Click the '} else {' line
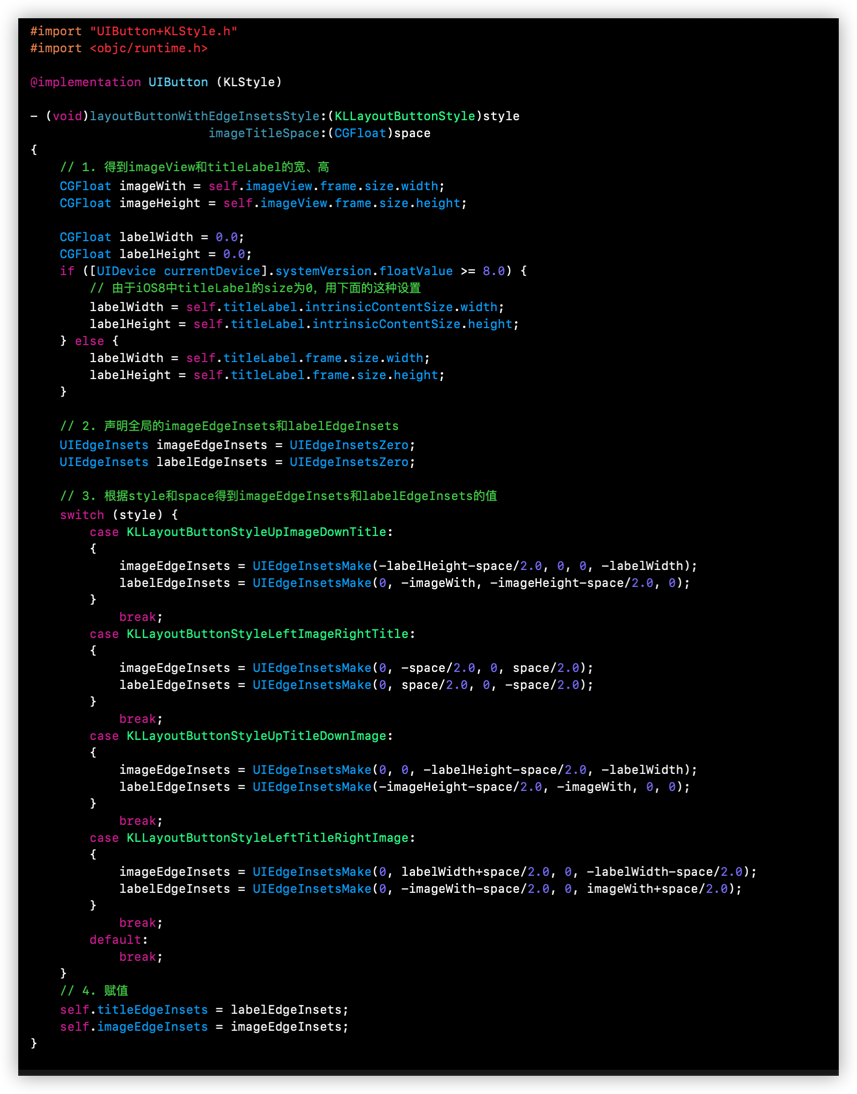The image size is (857, 1094). [89, 341]
